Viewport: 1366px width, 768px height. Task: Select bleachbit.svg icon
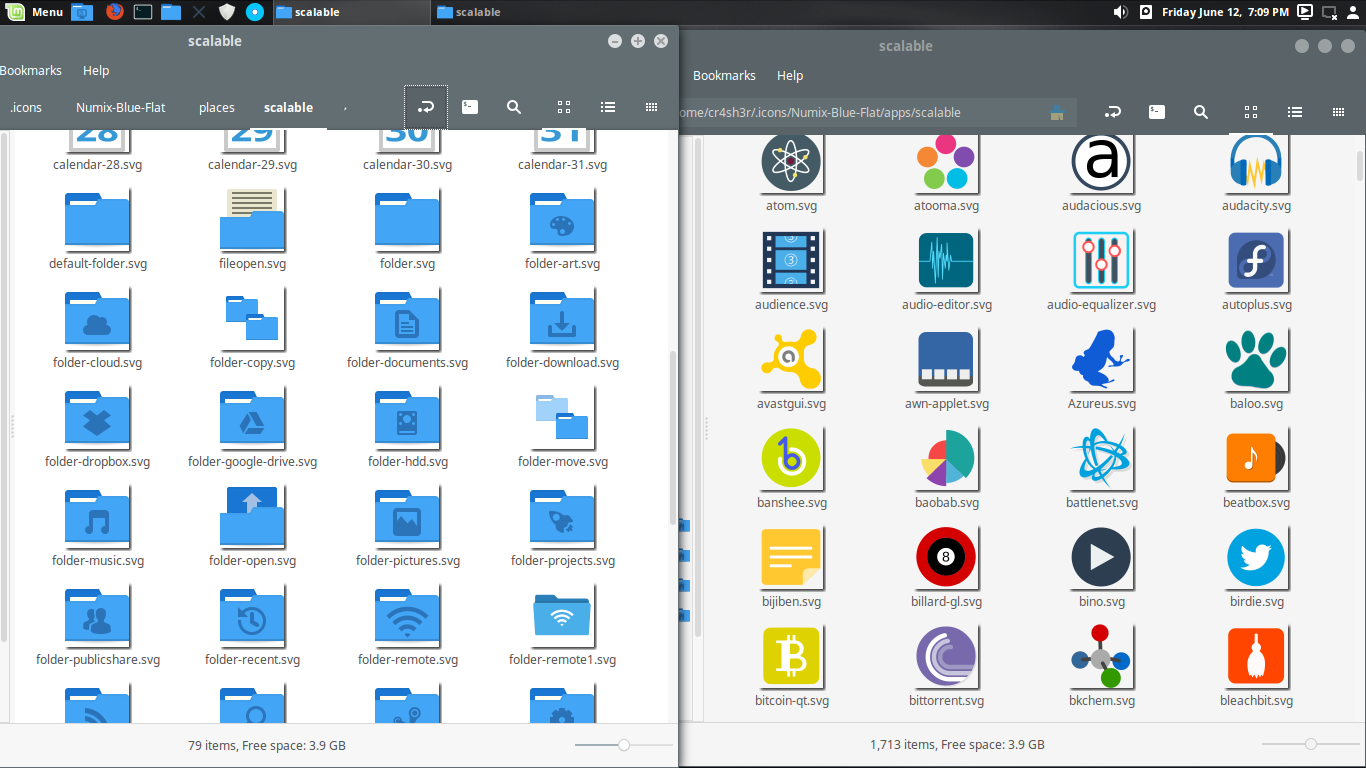(1256, 658)
